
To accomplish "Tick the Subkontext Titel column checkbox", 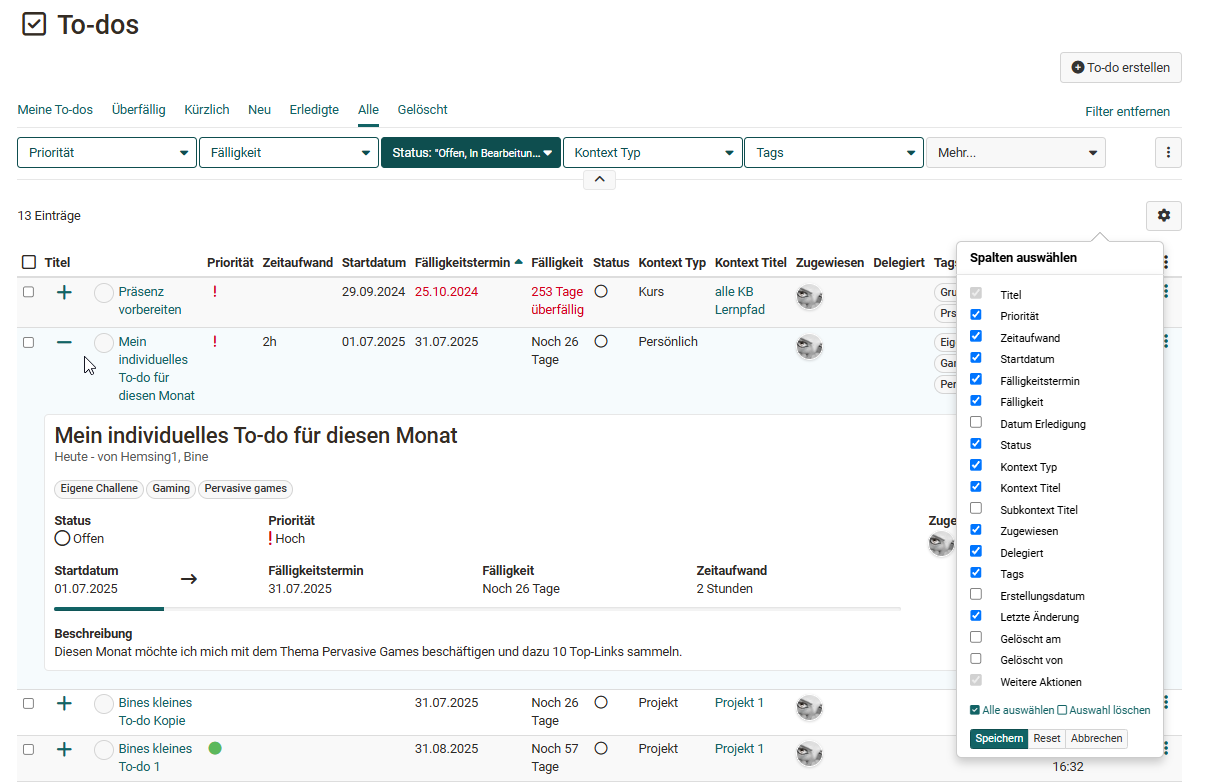I will click(x=976, y=509).
